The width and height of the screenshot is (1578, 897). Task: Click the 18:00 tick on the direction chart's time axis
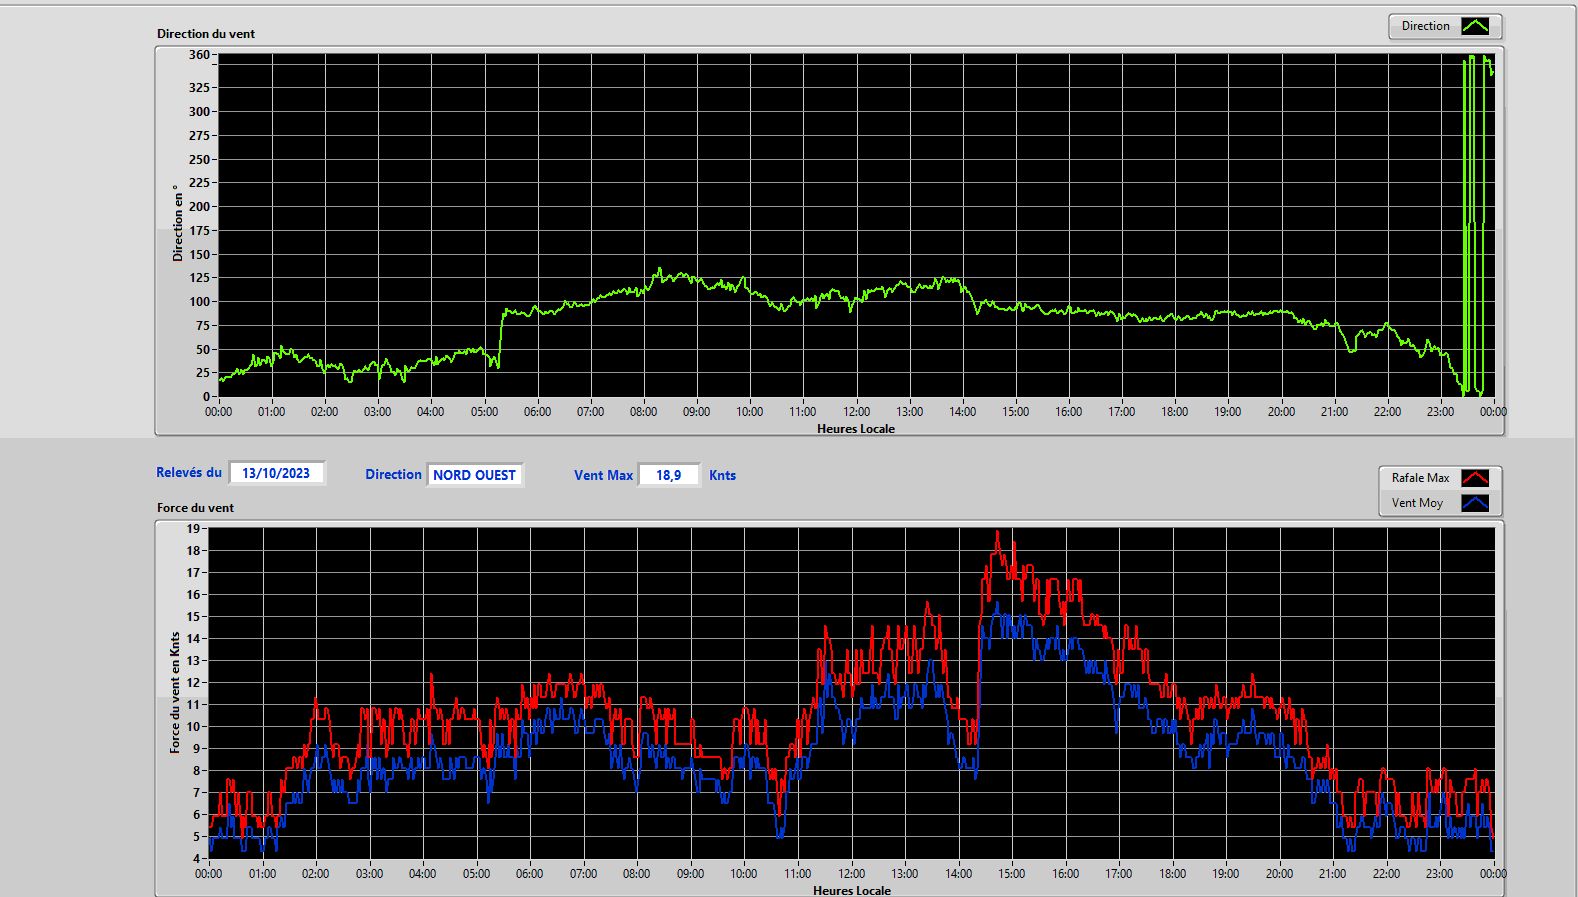tap(1175, 411)
